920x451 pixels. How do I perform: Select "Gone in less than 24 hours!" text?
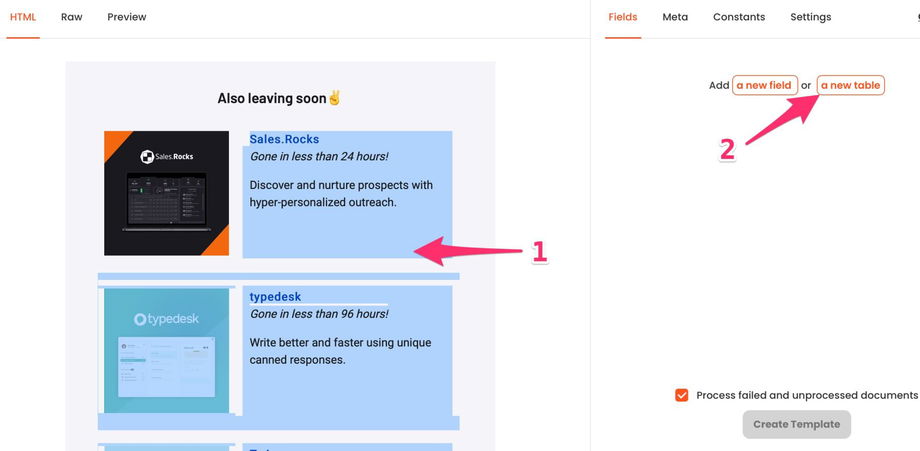[x=319, y=157]
